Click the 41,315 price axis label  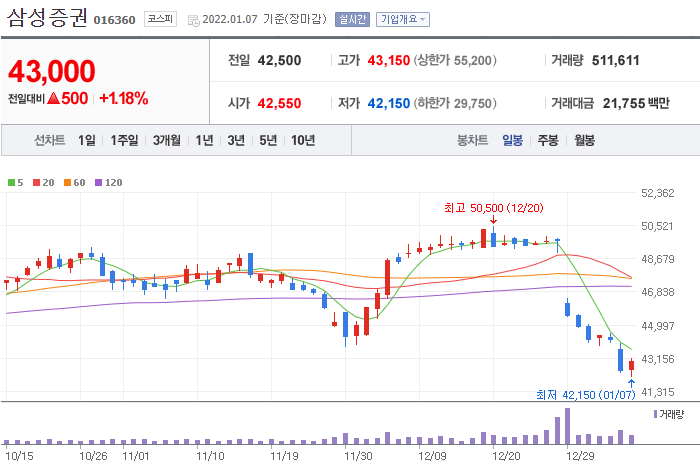pyautogui.click(x=658, y=392)
